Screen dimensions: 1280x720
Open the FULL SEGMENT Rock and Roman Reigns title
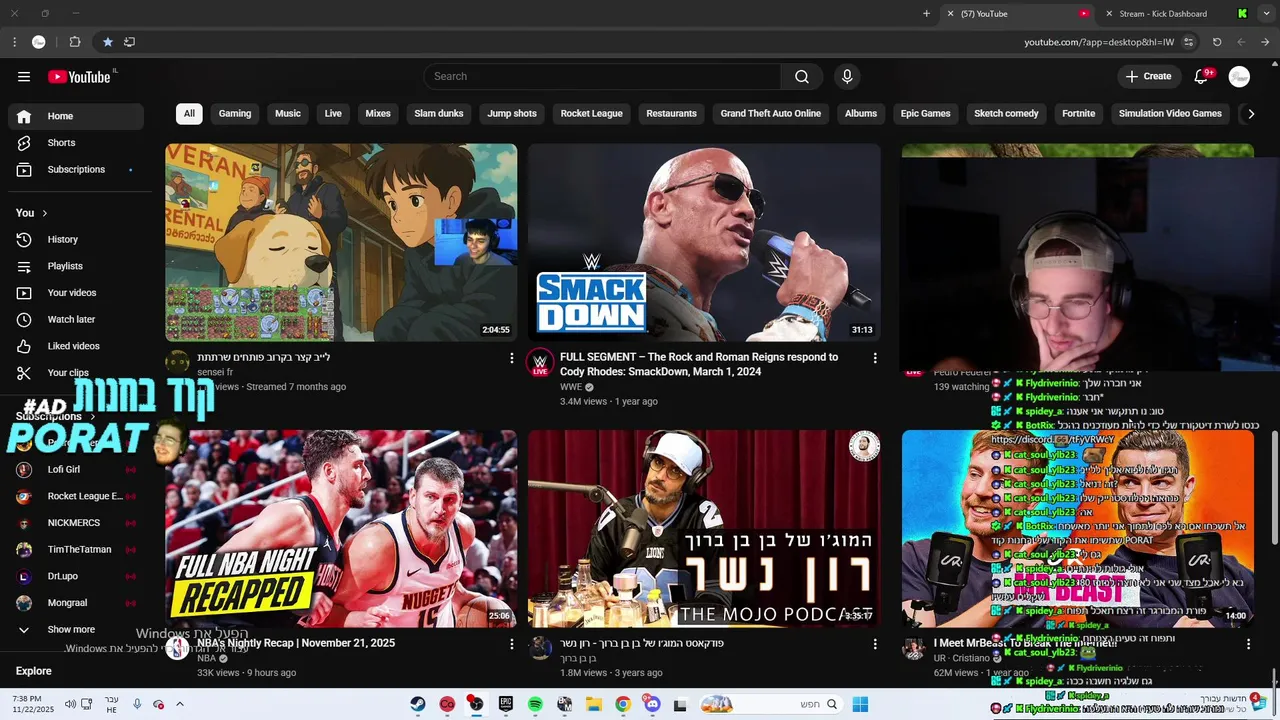pyautogui.click(x=699, y=364)
